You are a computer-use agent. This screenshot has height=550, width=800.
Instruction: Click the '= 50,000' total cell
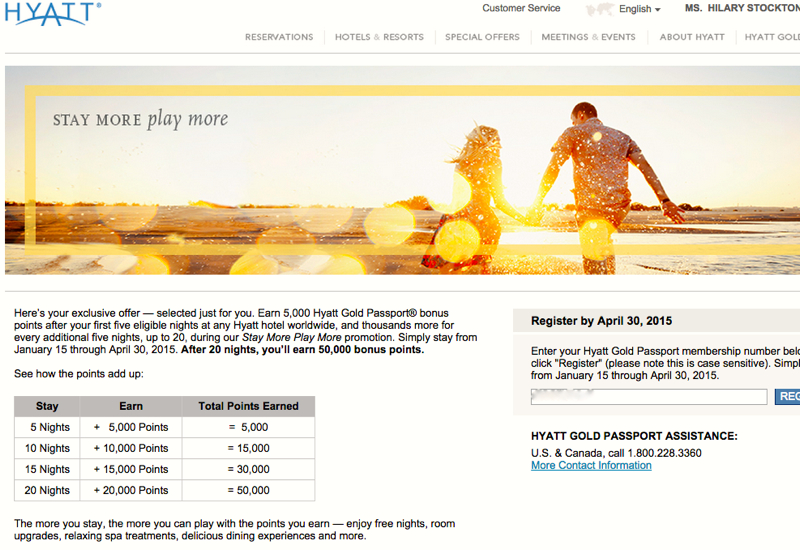[x=248, y=490]
